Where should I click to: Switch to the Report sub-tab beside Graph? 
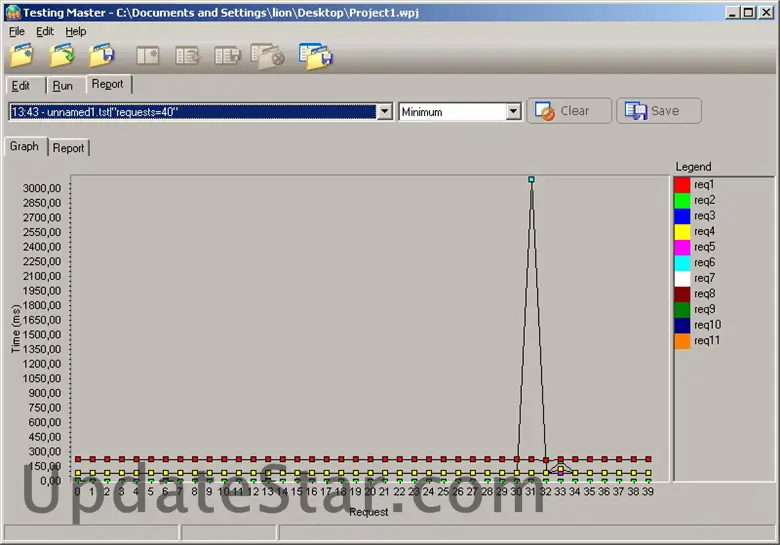coord(69,148)
